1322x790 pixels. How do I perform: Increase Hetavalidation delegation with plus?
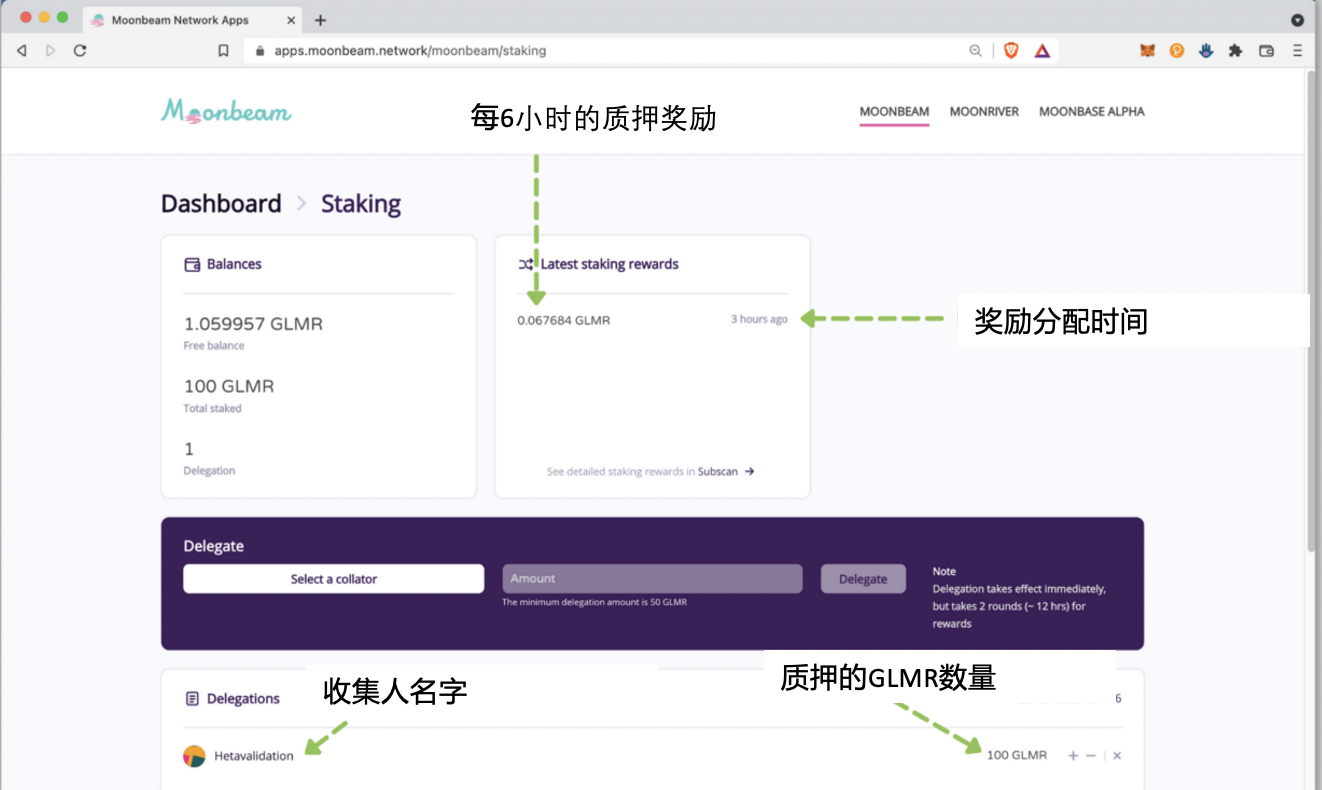(1073, 756)
